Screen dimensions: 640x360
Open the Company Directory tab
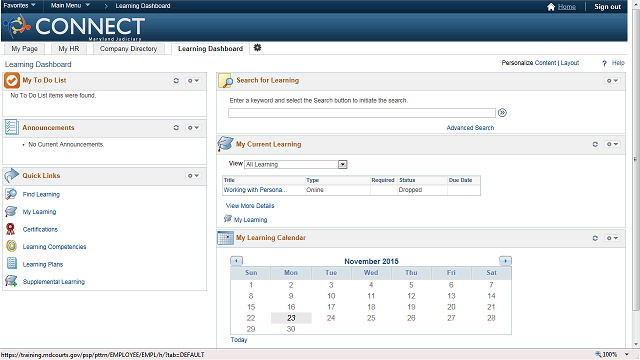click(129, 49)
